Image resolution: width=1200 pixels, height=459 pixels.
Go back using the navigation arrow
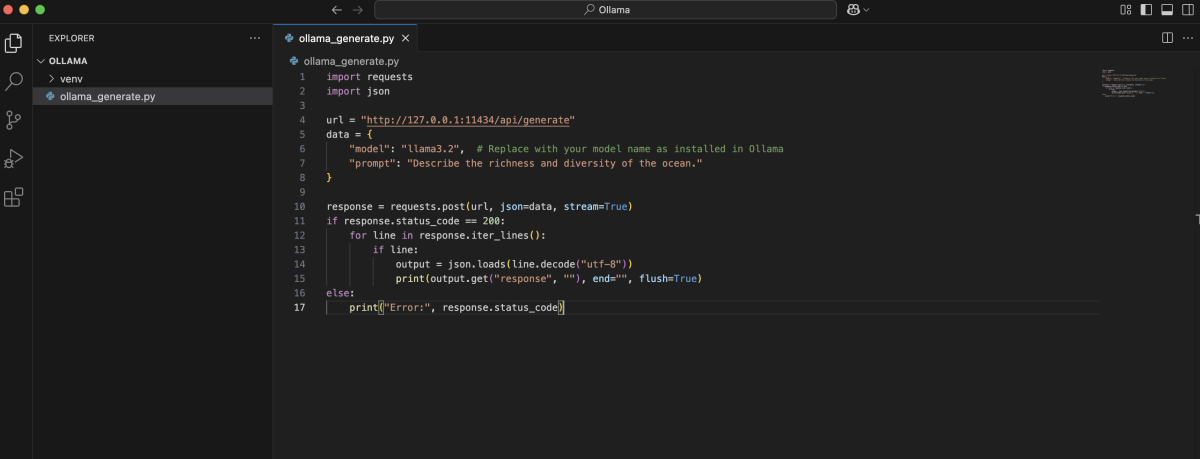click(336, 9)
